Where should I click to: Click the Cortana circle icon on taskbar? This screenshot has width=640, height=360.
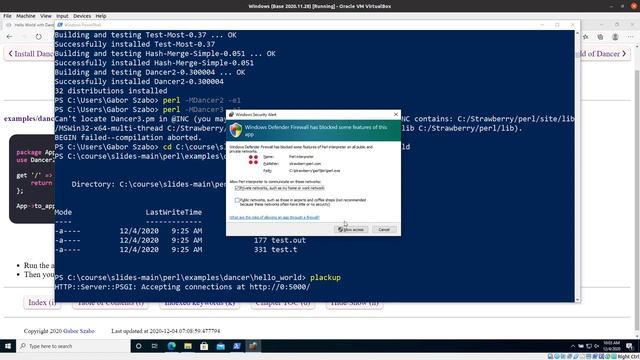[138, 346]
